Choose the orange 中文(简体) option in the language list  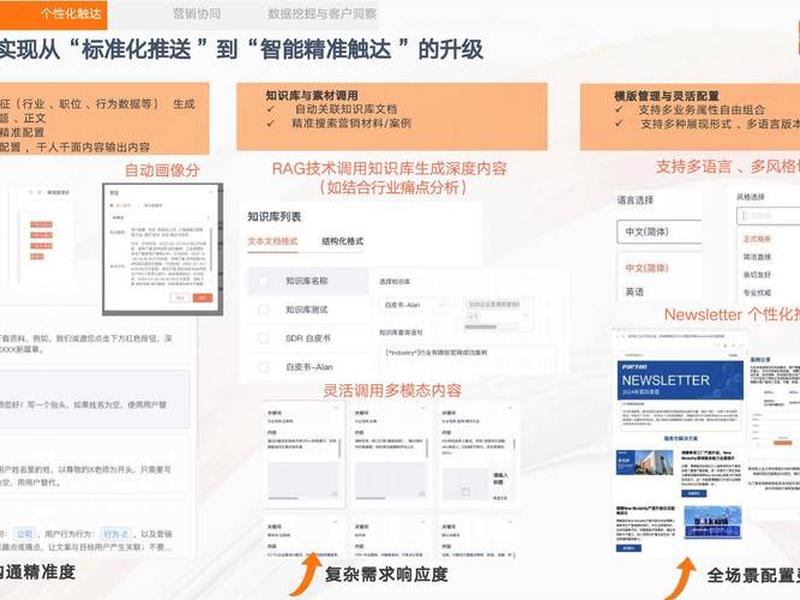tap(647, 268)
